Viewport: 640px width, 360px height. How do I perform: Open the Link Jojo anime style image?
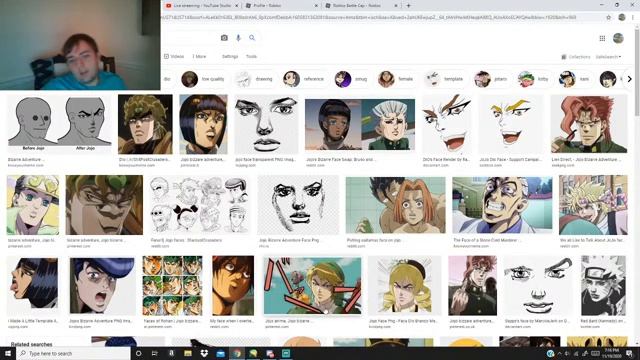[312, 286]
